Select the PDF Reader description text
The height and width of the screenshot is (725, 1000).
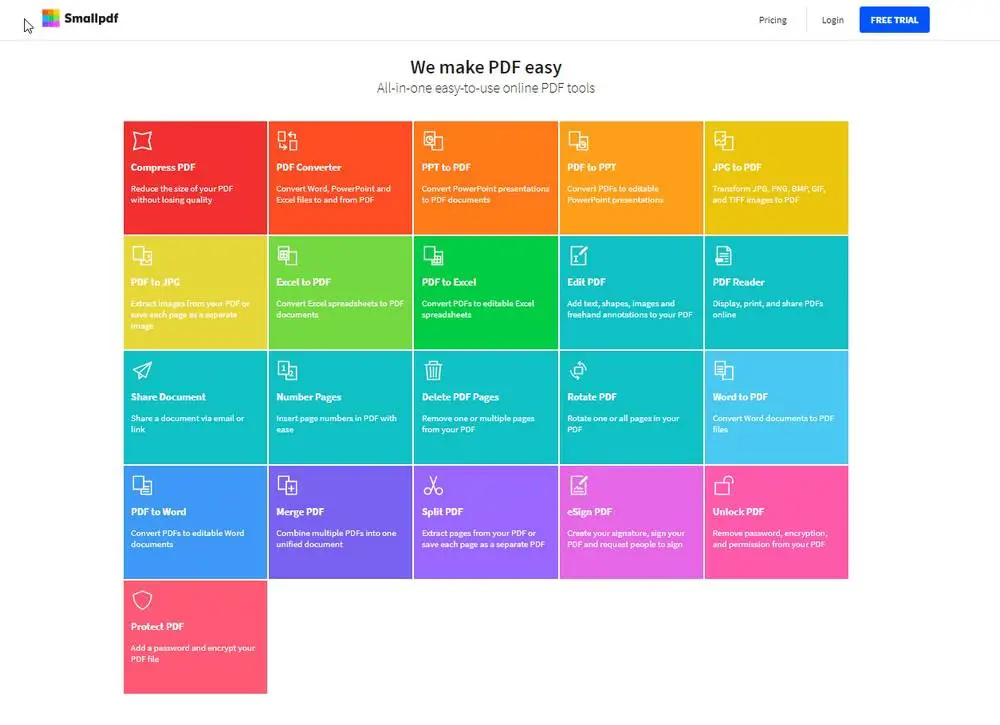(x=767, y=309)
